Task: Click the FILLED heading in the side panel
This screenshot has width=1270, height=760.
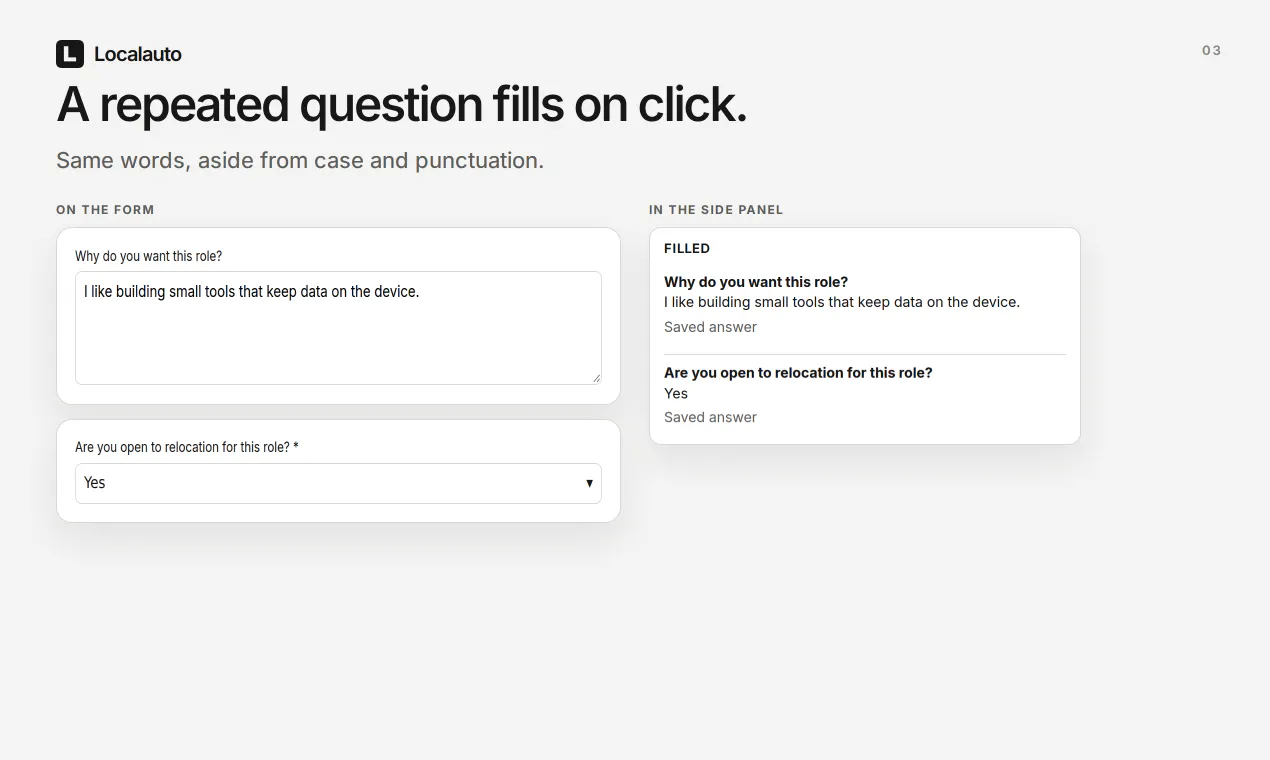Action: click(687, 248)
